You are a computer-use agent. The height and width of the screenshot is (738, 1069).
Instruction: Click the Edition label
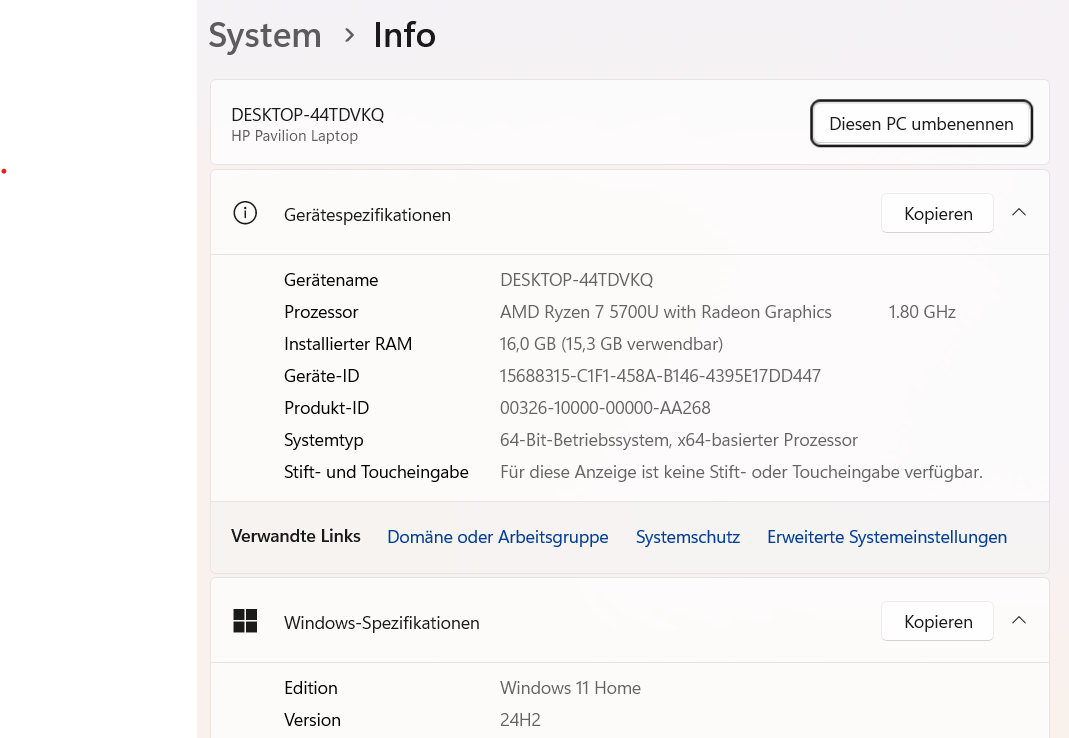(311, 688)
